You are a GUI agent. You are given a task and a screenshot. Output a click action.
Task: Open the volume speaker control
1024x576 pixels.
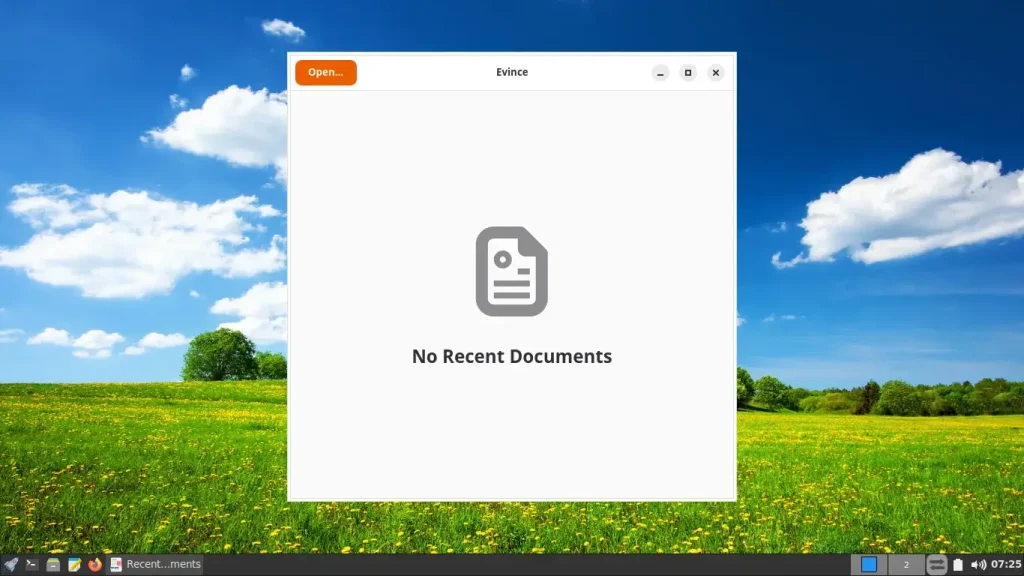978,564
